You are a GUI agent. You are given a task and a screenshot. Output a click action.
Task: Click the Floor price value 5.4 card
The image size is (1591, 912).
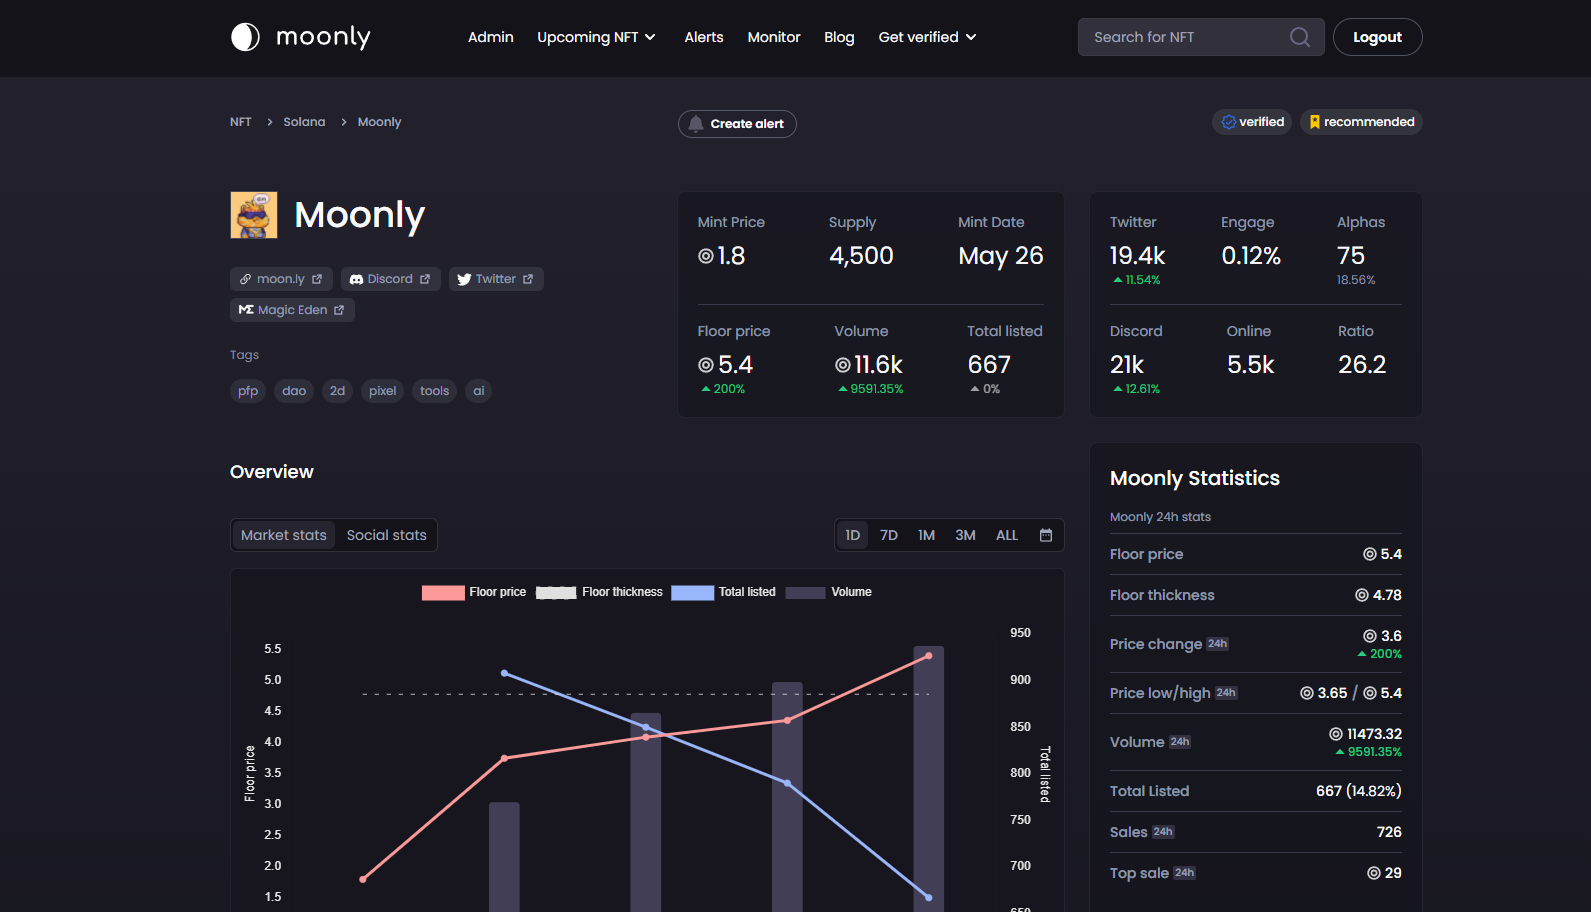pyautogui.click(x=726, y=365)
